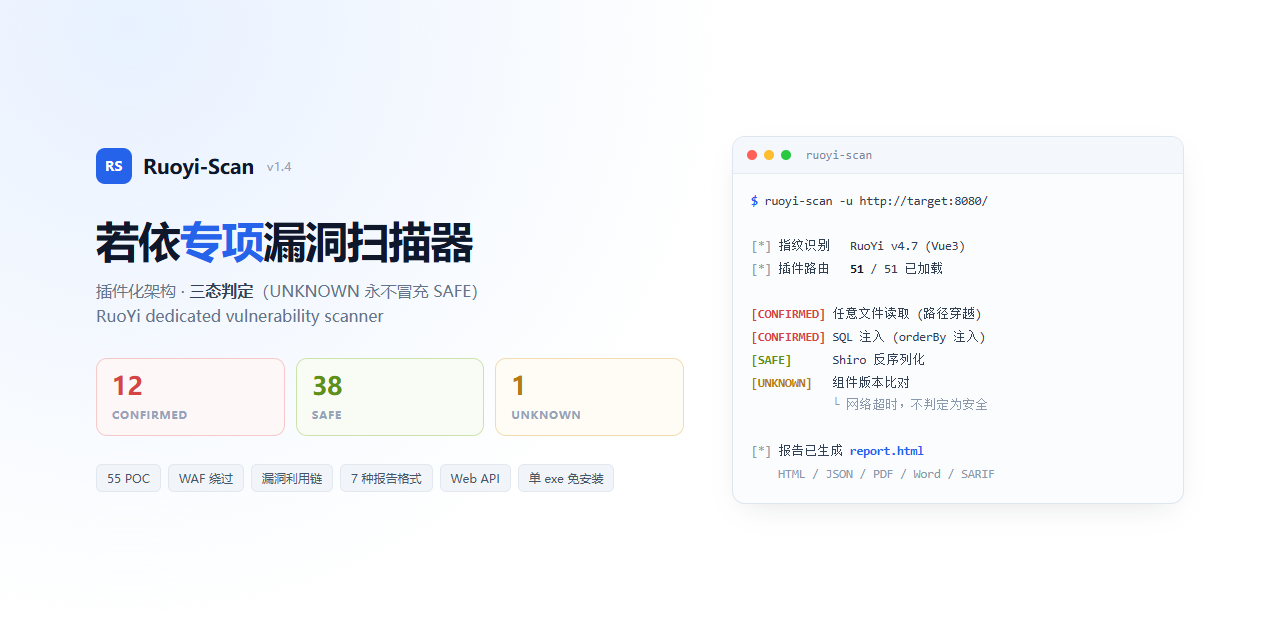This screenshot has height=640, width=1280.
Task: Click the 漏洞利用链 tag
Action: (292, 478)
